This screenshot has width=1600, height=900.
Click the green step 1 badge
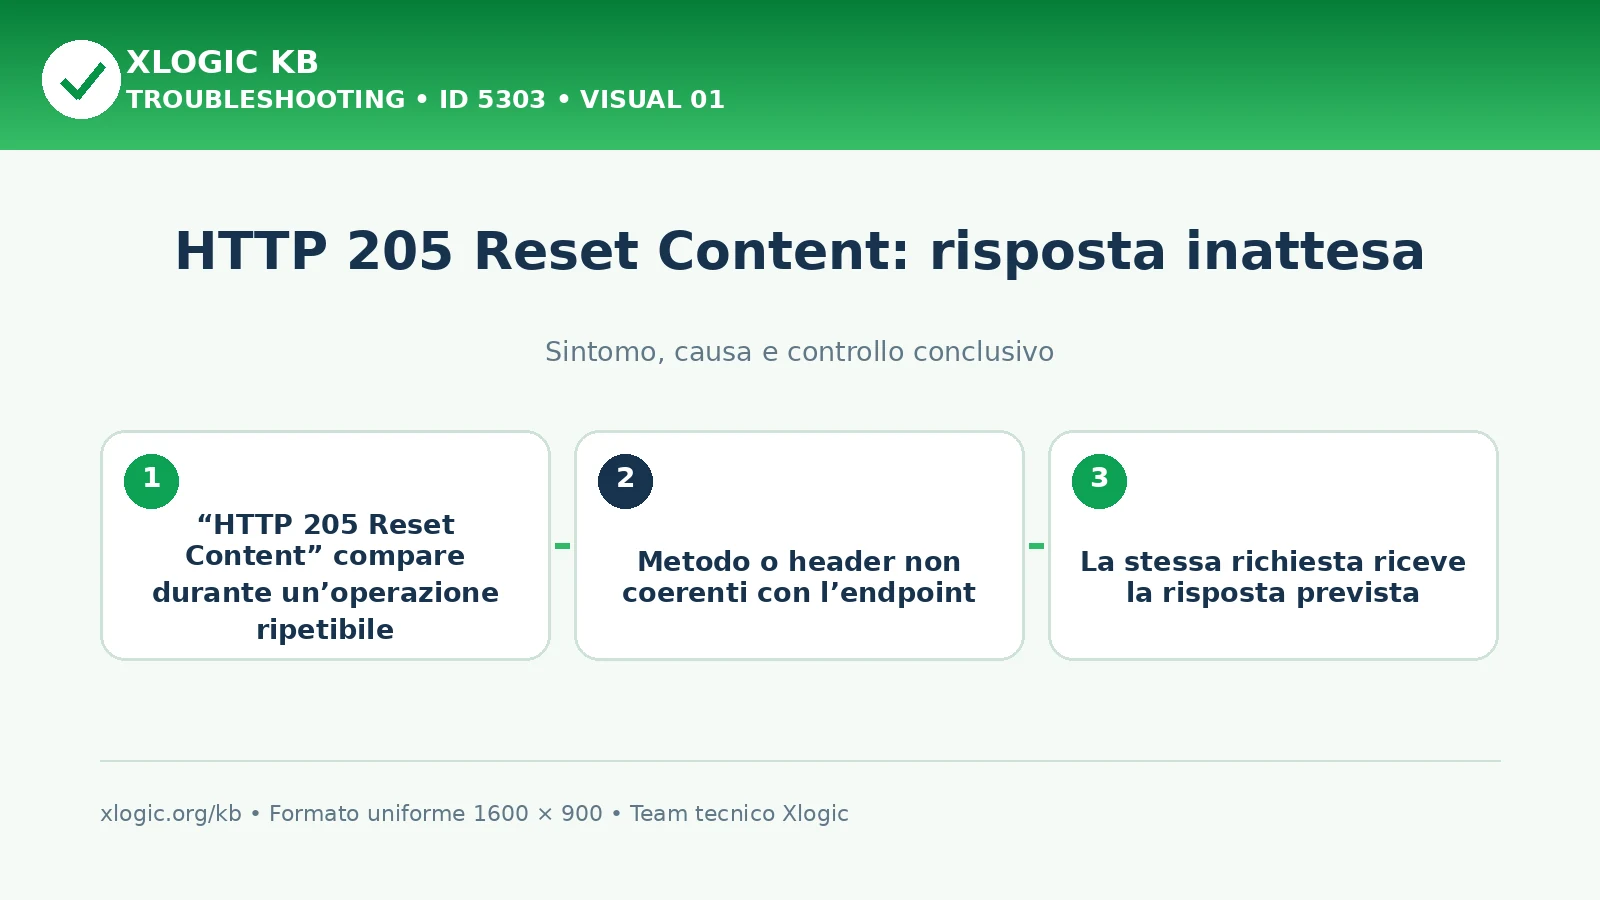(151, 481)
